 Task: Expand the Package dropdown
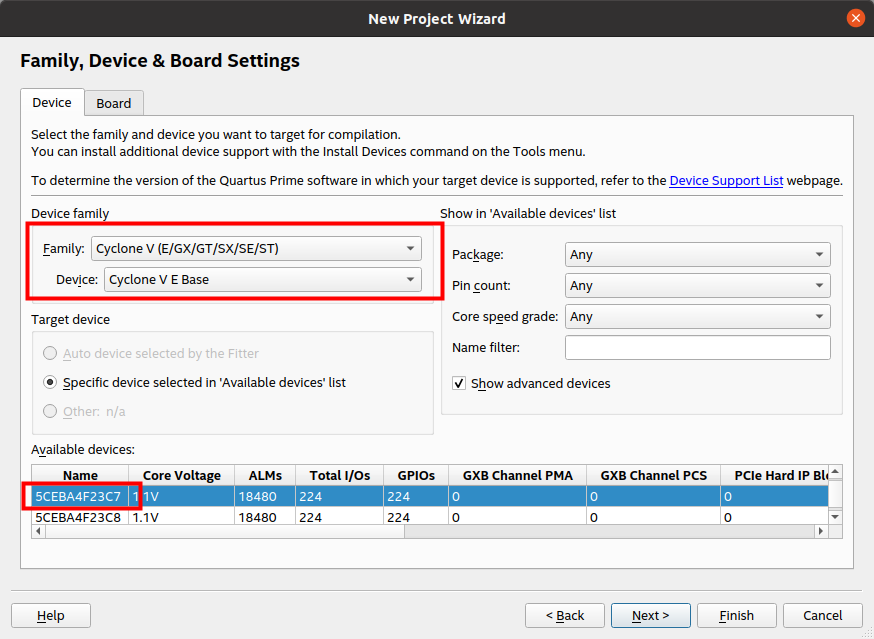(698, 255)
